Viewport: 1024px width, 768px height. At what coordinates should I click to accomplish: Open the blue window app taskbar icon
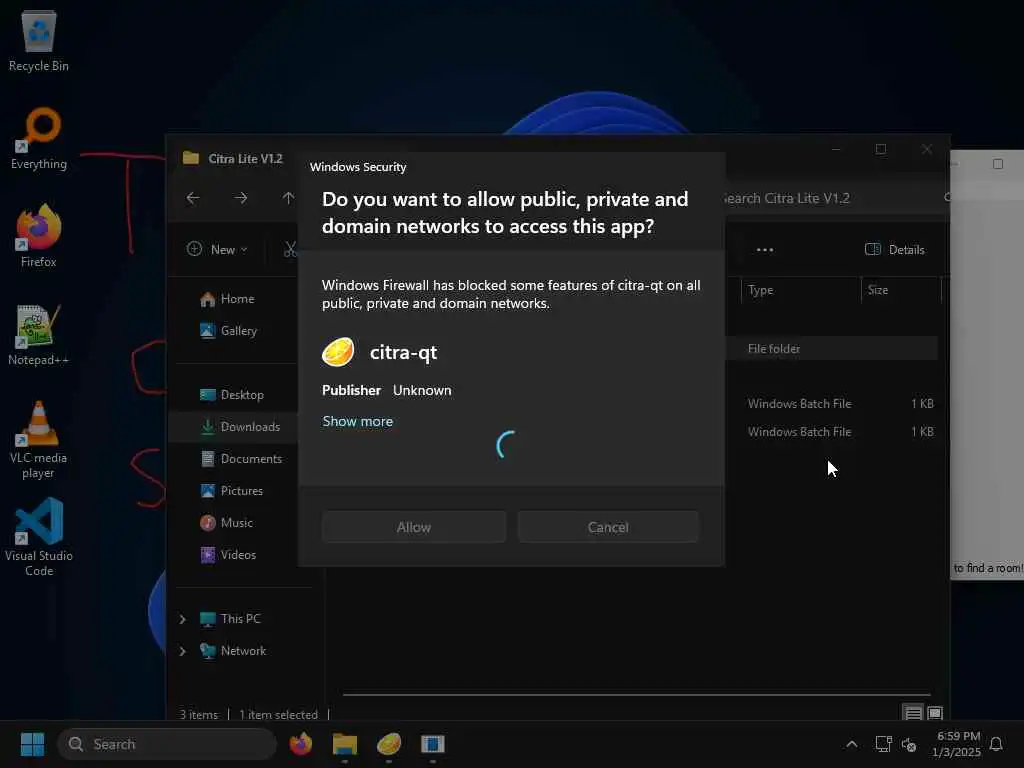(432, 744)
